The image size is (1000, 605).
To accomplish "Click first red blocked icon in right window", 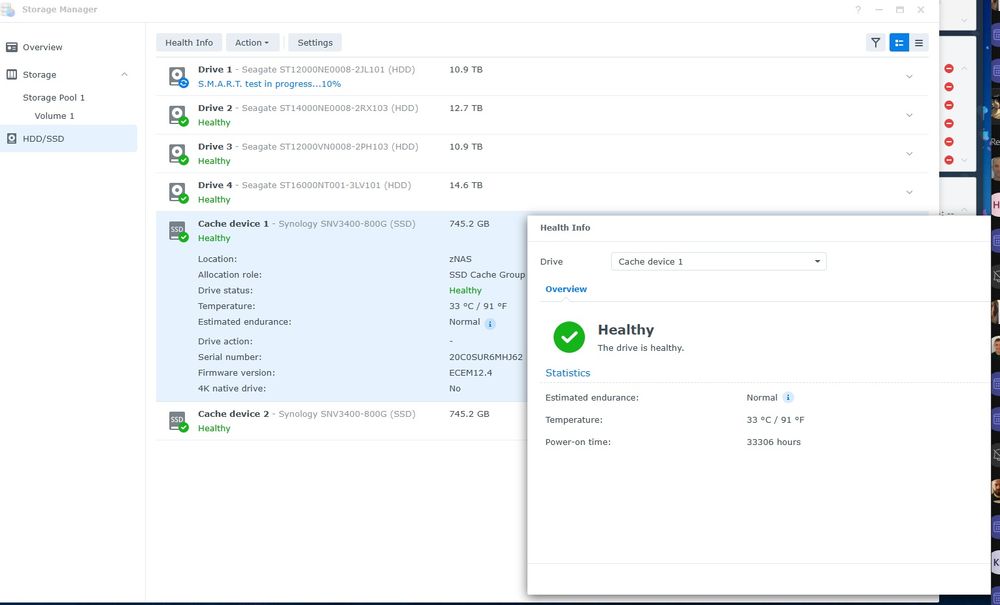I will (x=949, y=68).
